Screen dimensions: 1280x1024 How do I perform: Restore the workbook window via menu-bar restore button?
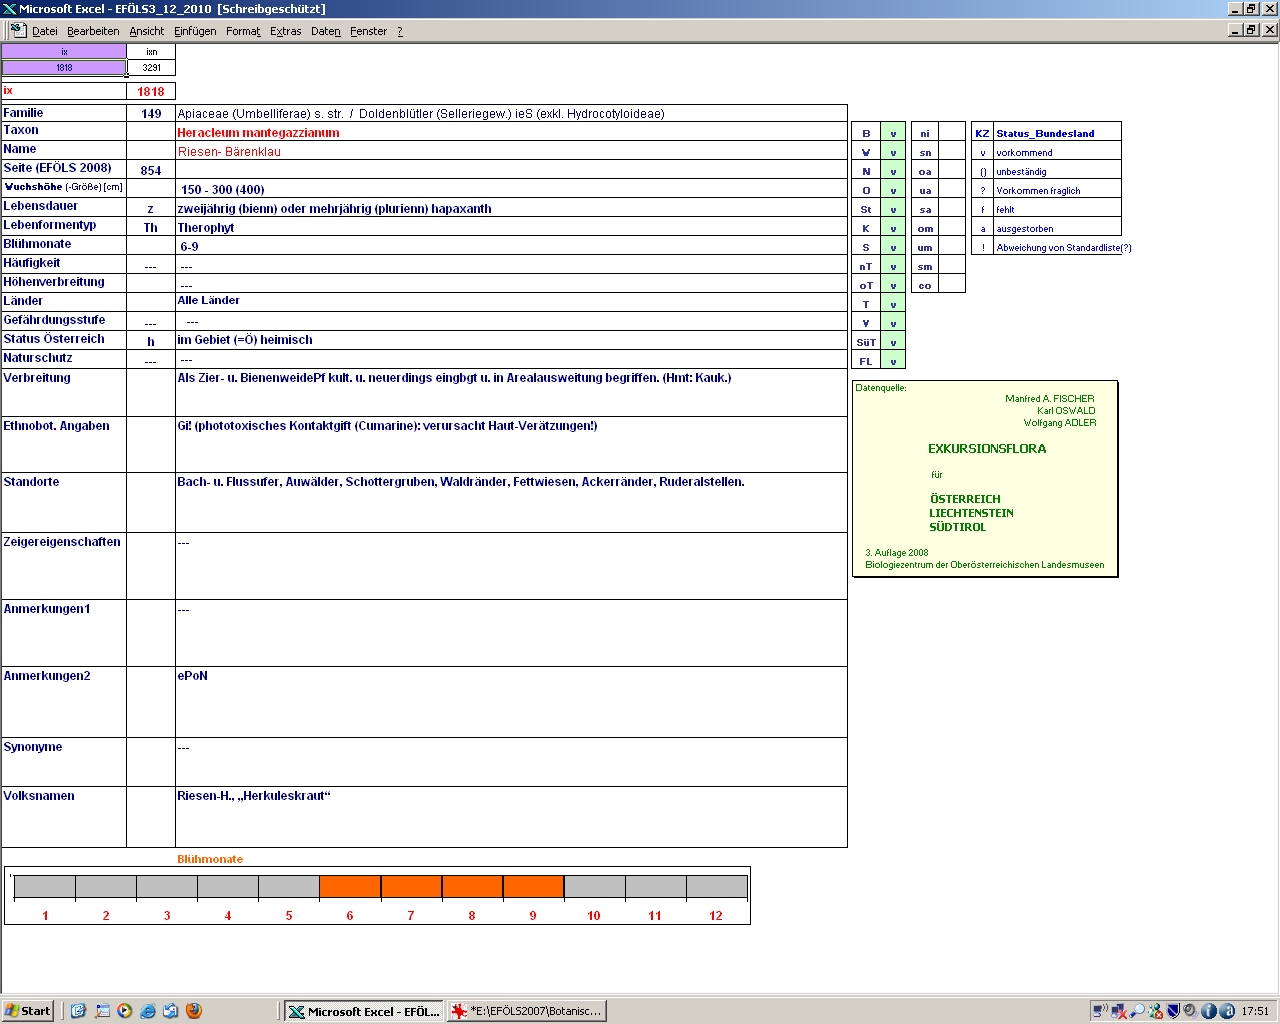(1251, 30)
